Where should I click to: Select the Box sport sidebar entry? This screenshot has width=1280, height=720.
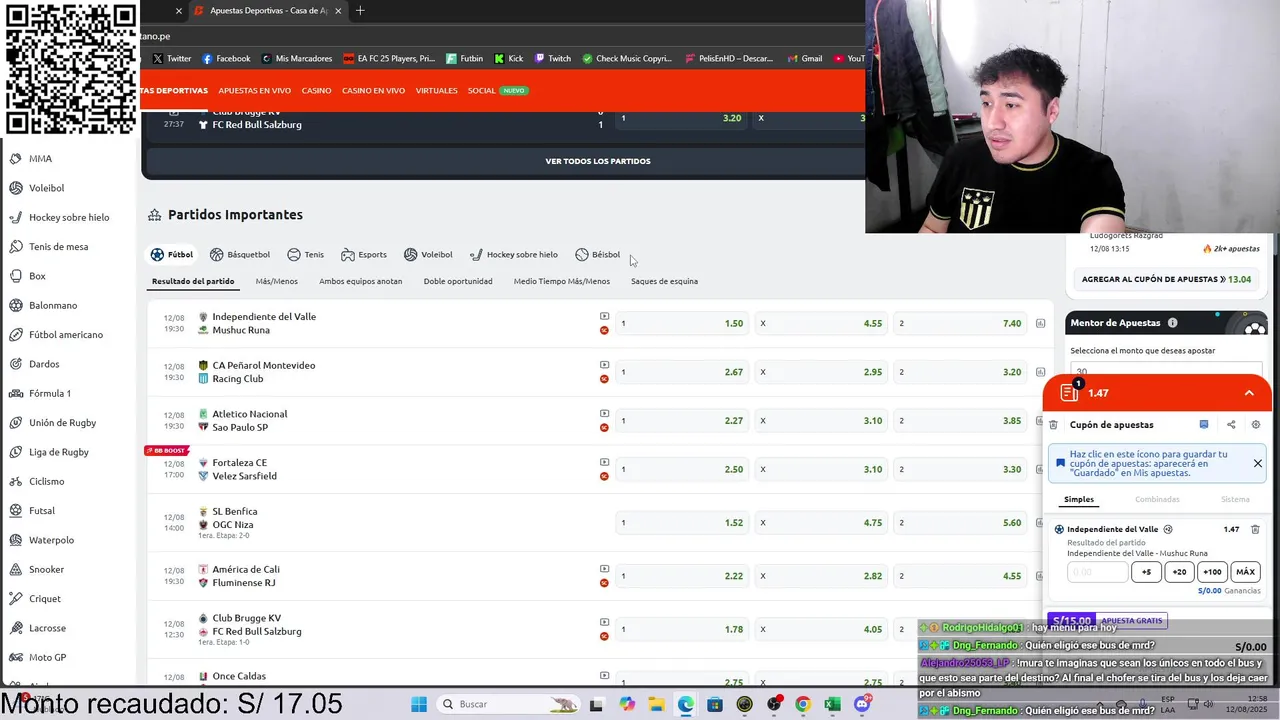[x=37, y=276]
